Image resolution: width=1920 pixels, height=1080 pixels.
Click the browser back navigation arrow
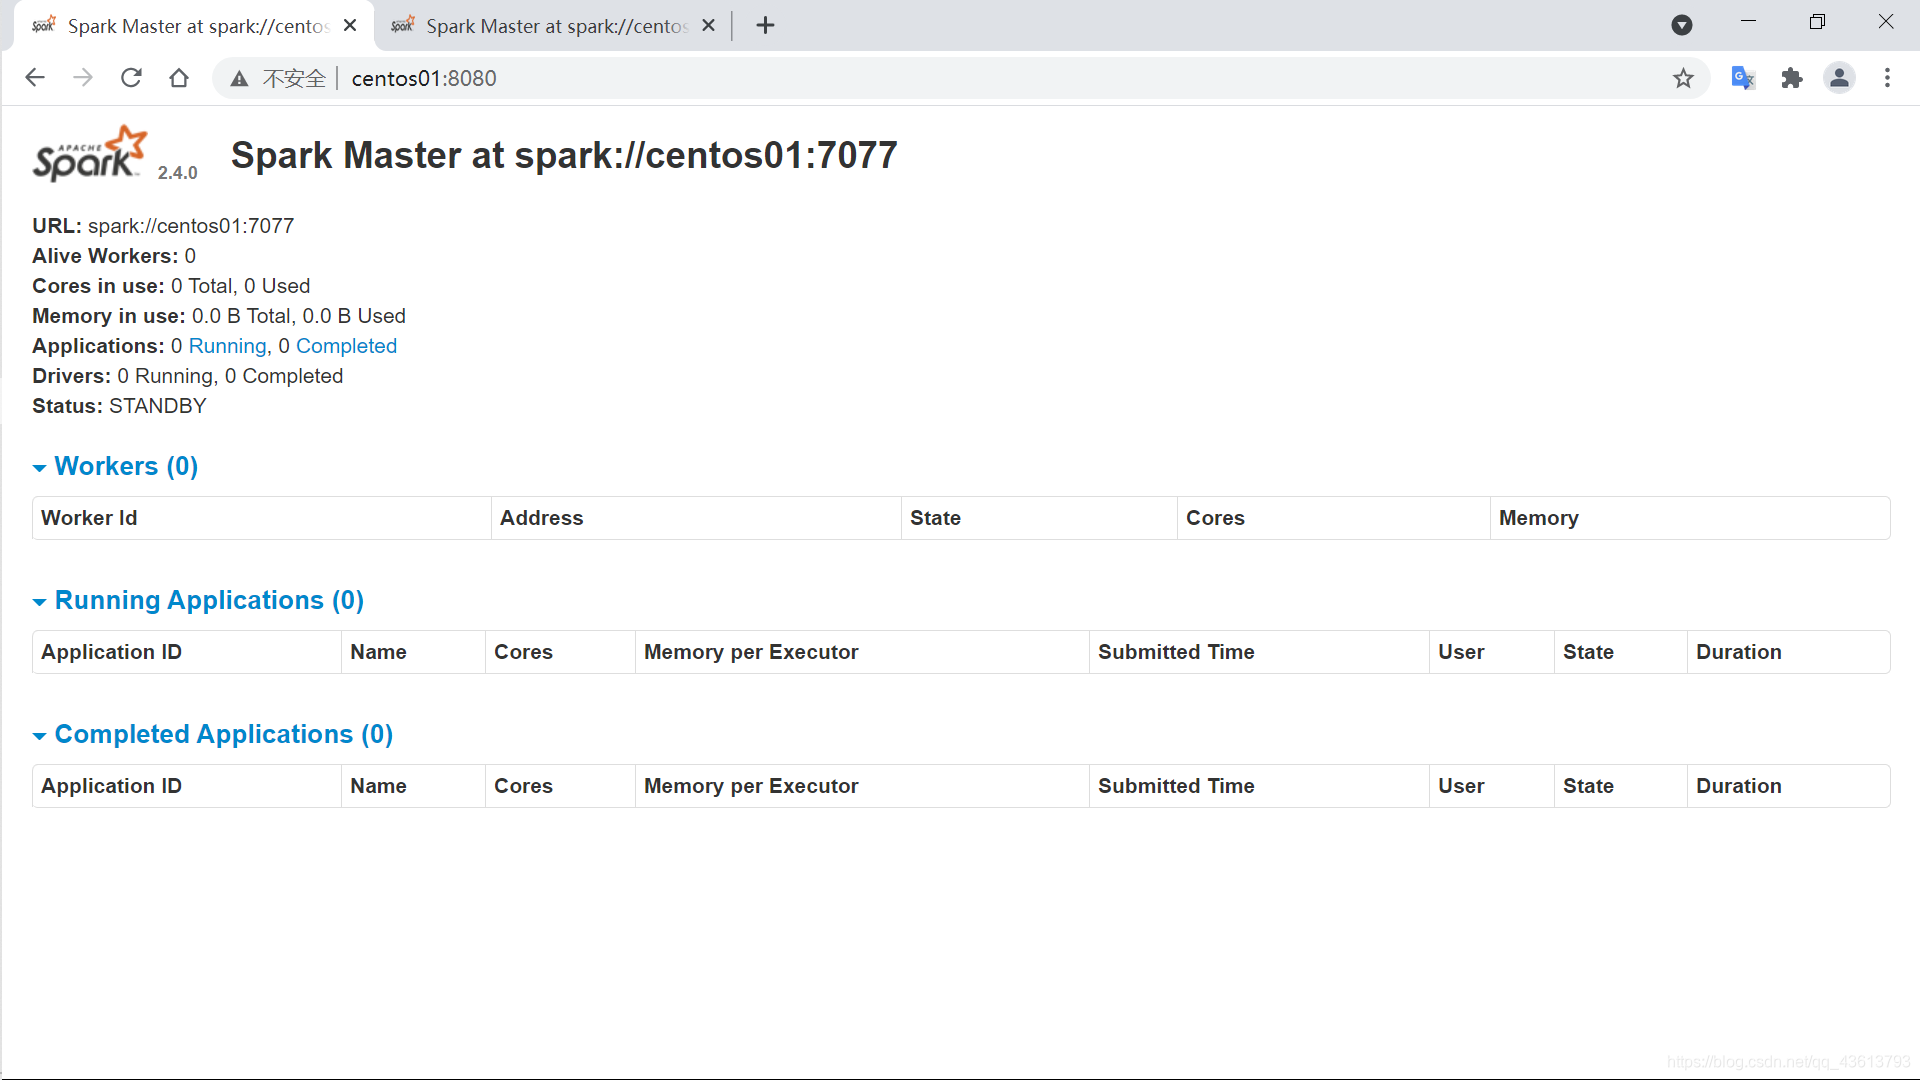point(36,78)
